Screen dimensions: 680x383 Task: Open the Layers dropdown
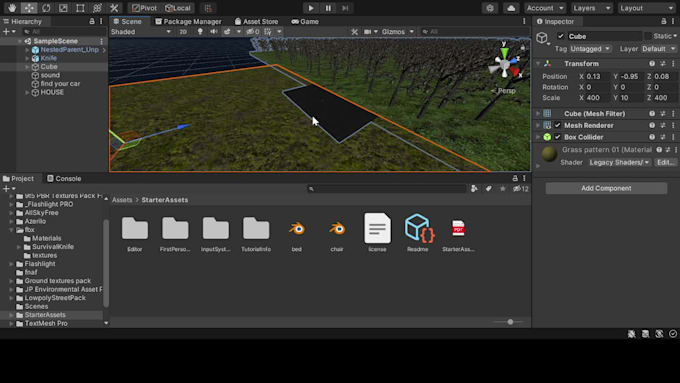tap(591, 8)
